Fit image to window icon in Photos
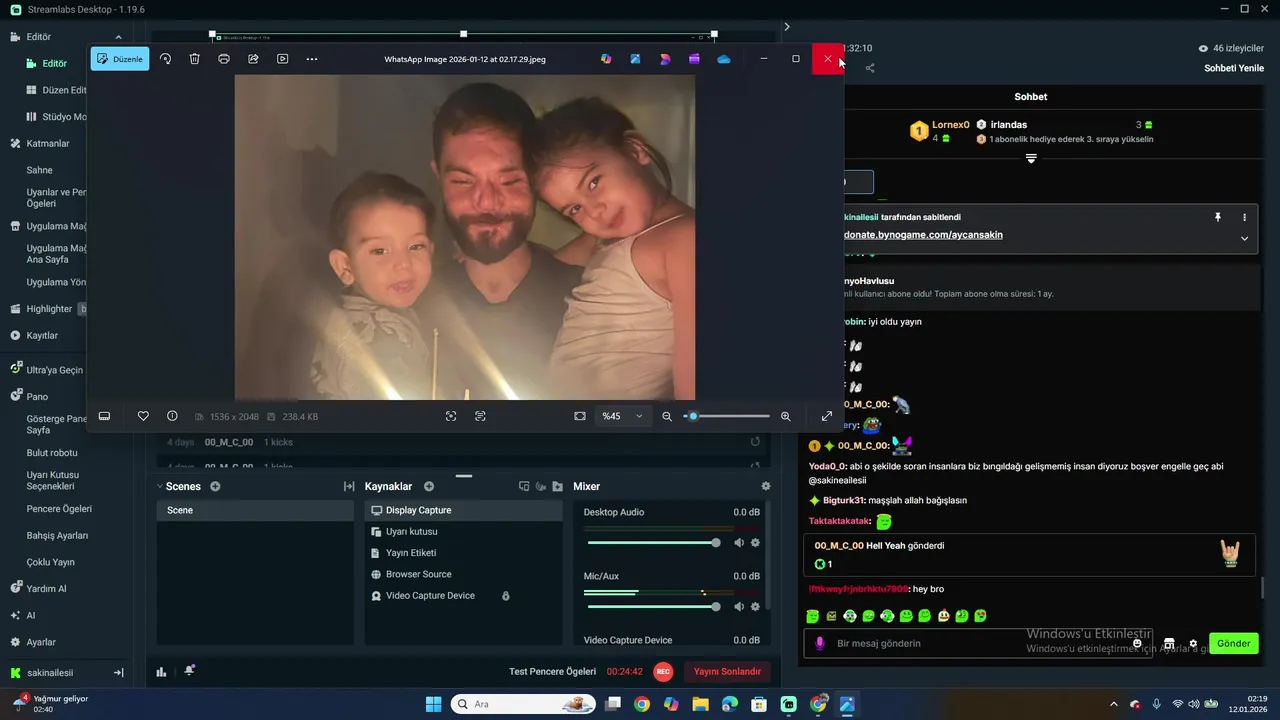The width and height of the screenshot is (1280, 720). pyautogui.click(x=580, y=416)
